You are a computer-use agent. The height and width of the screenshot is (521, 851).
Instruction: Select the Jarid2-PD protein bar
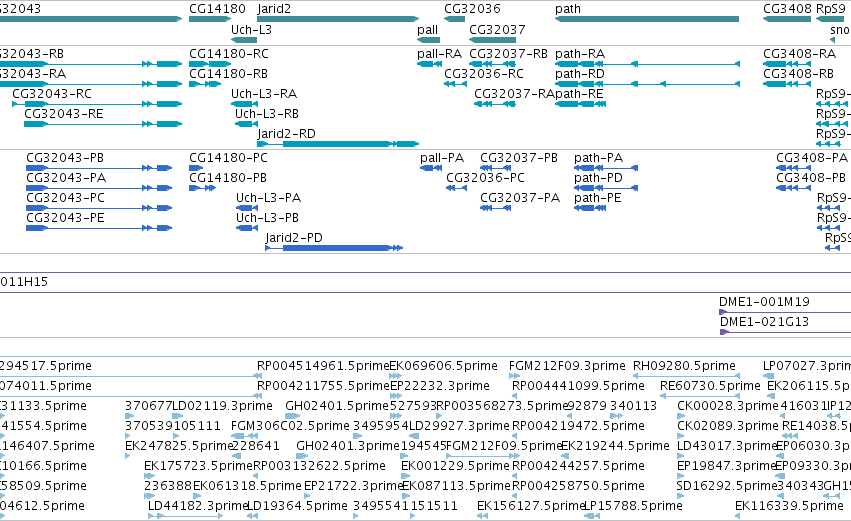click(x=334, y=248)
